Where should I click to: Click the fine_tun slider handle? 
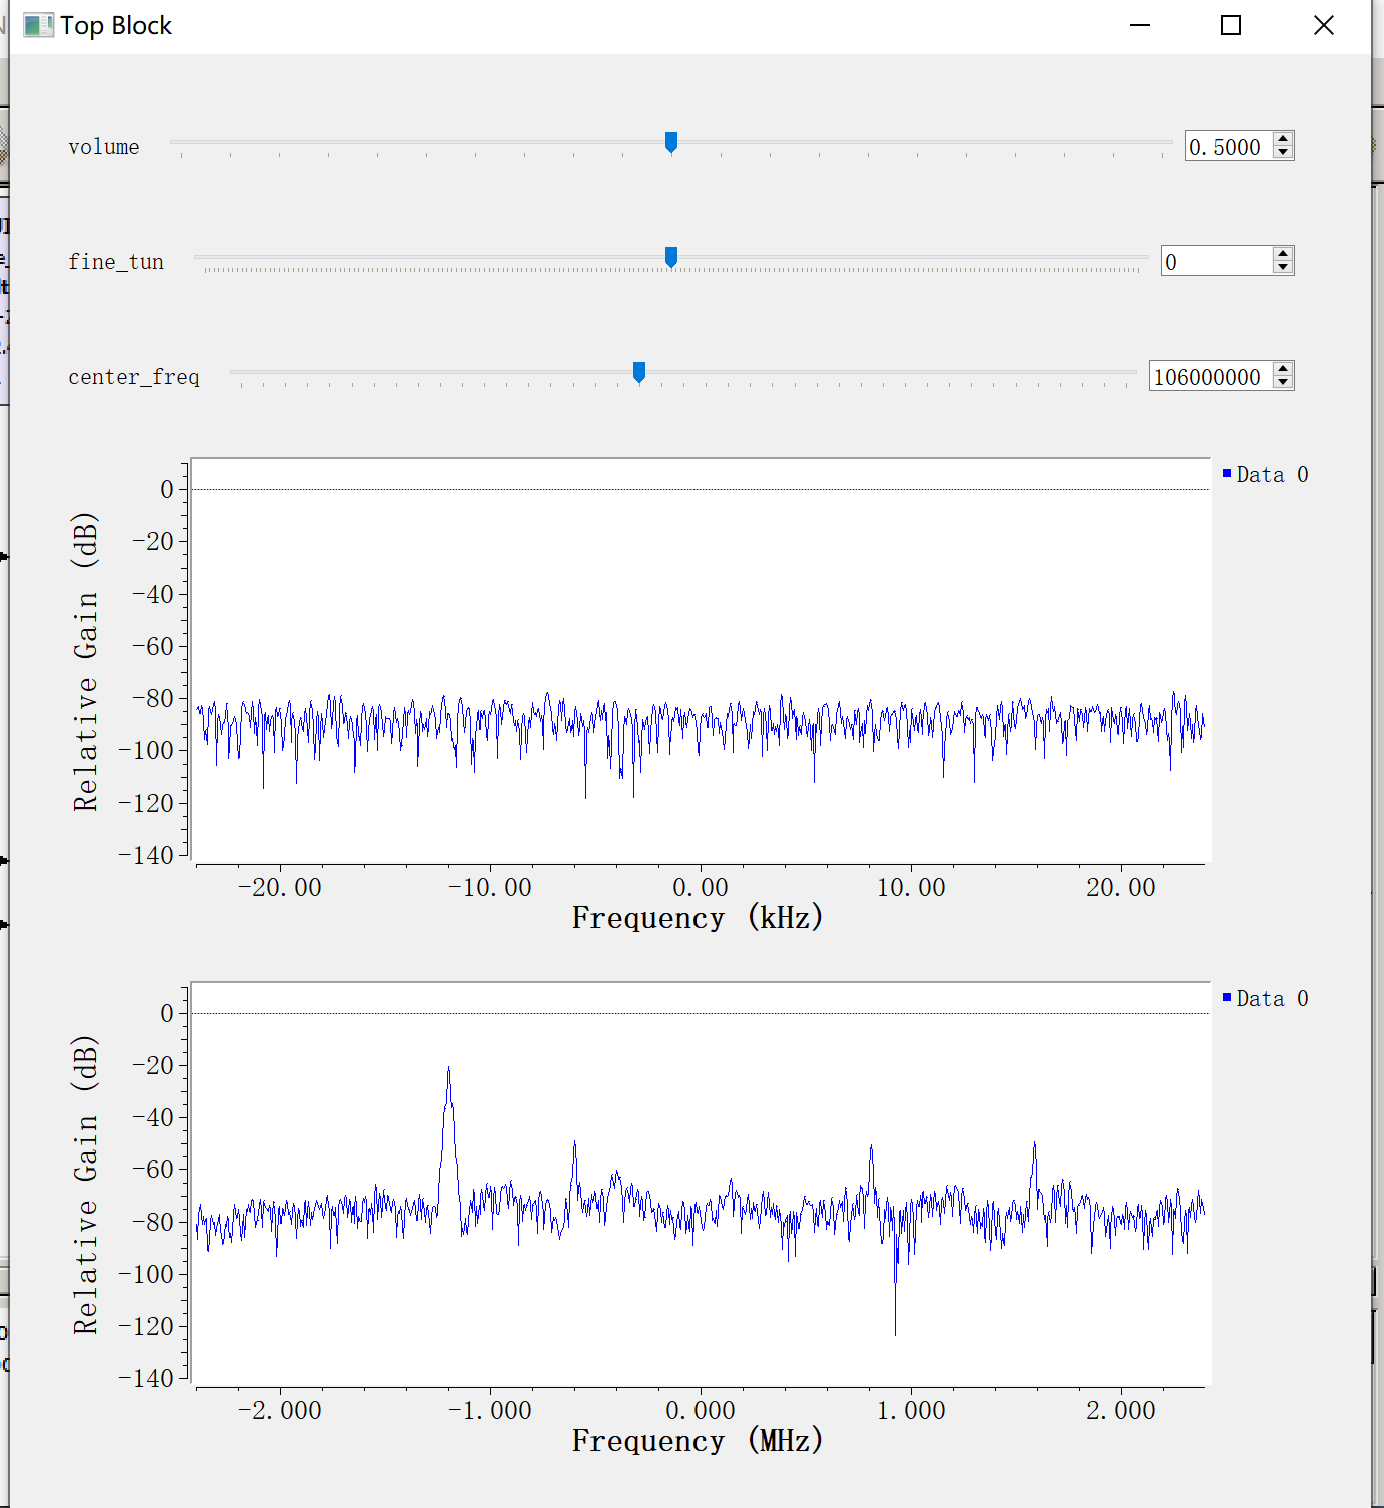pos(671,258)
